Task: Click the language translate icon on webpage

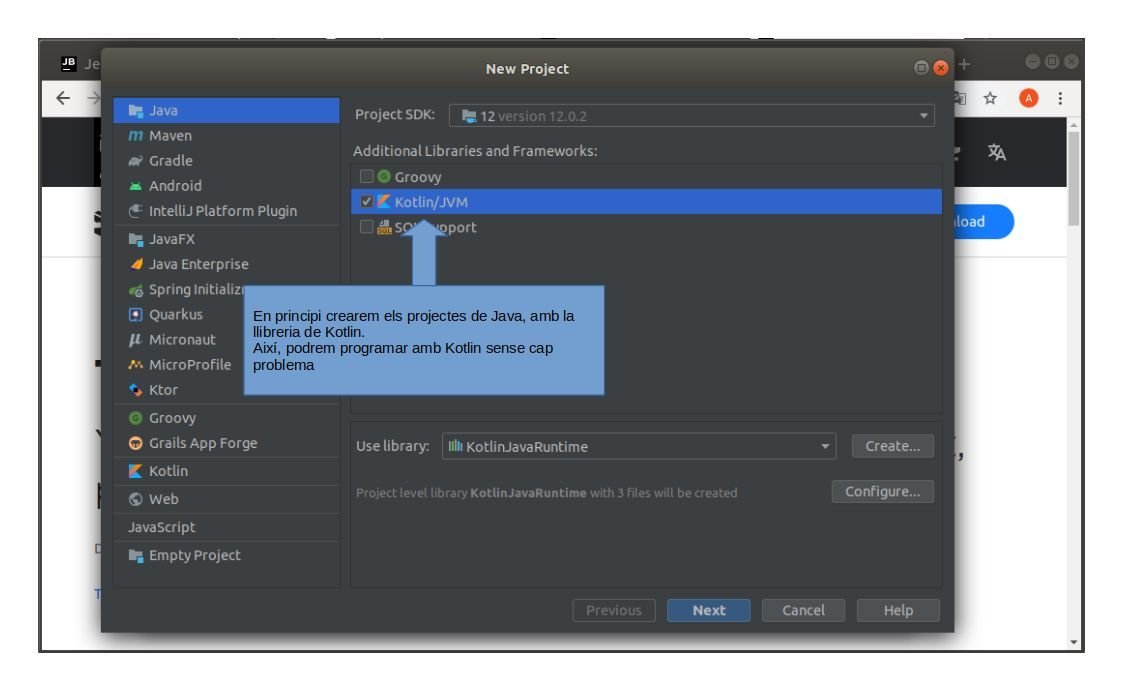Action: tap(996, 152)
